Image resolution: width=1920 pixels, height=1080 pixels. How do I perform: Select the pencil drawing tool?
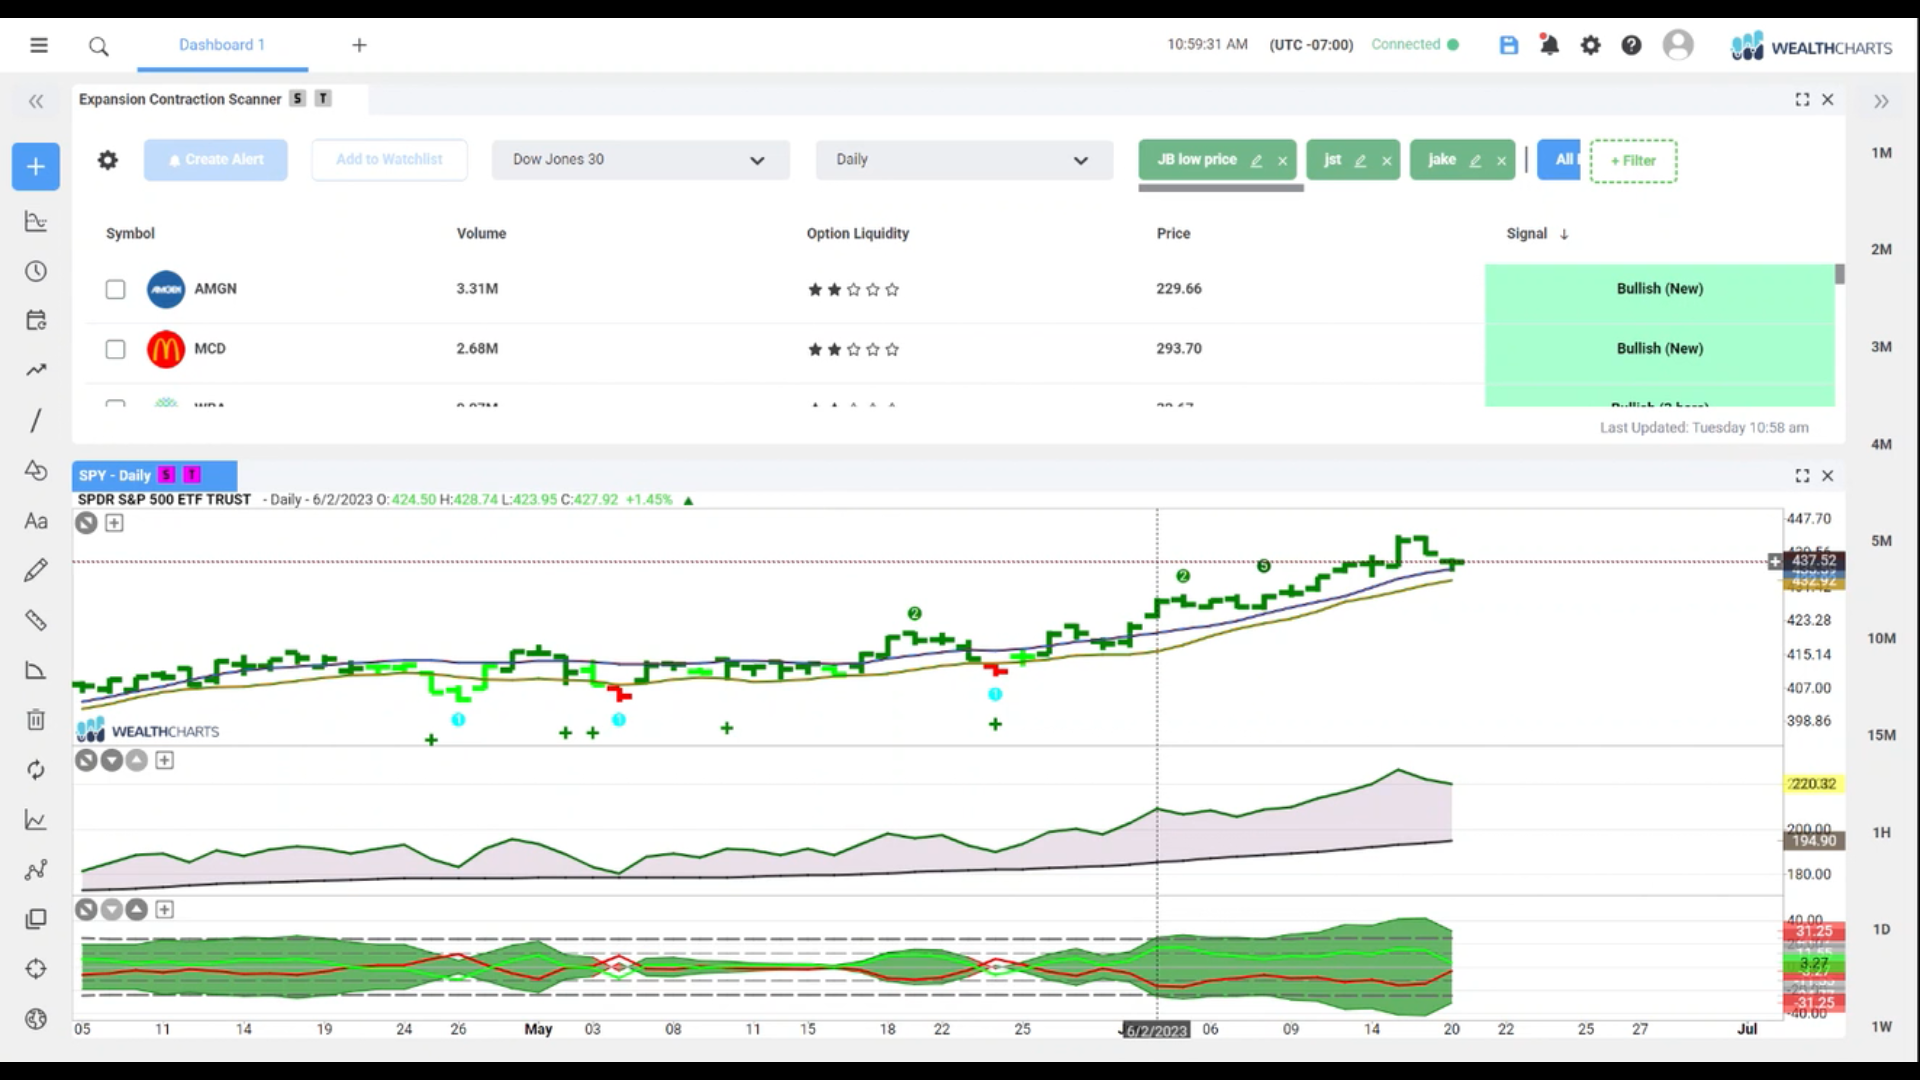pos(36,570)
